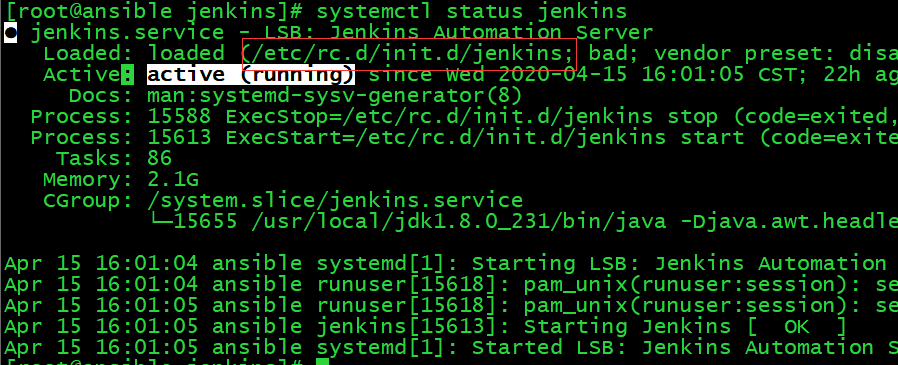The image size is (898, 365).
Task: Click the highlighted colon after Active
Action: pos(127,75)
